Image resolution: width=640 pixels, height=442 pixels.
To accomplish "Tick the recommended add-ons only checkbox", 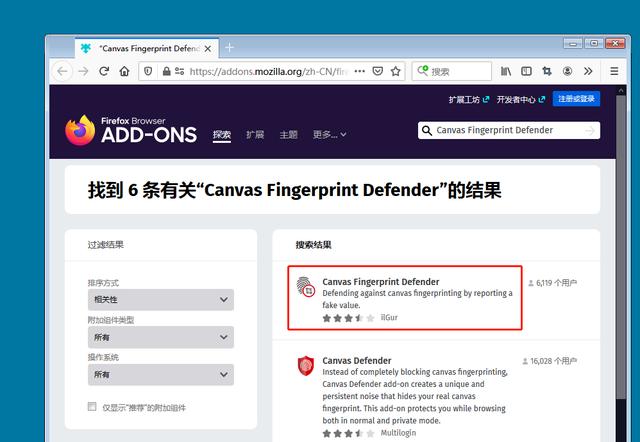I will point(92,406).
